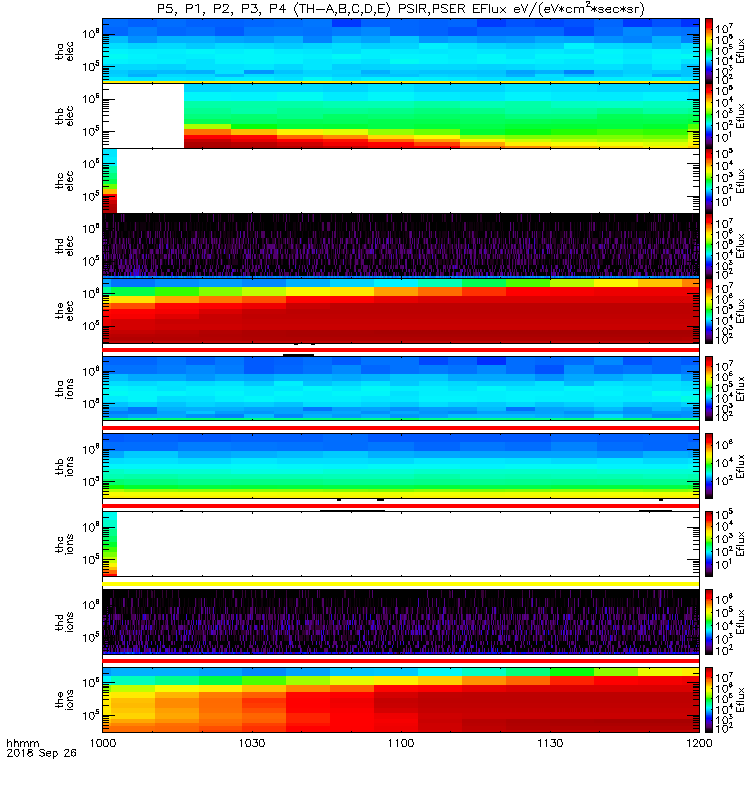Click the narrow thc ions data strip
This screenshot has width=750, height=800.
pos(110,544)
